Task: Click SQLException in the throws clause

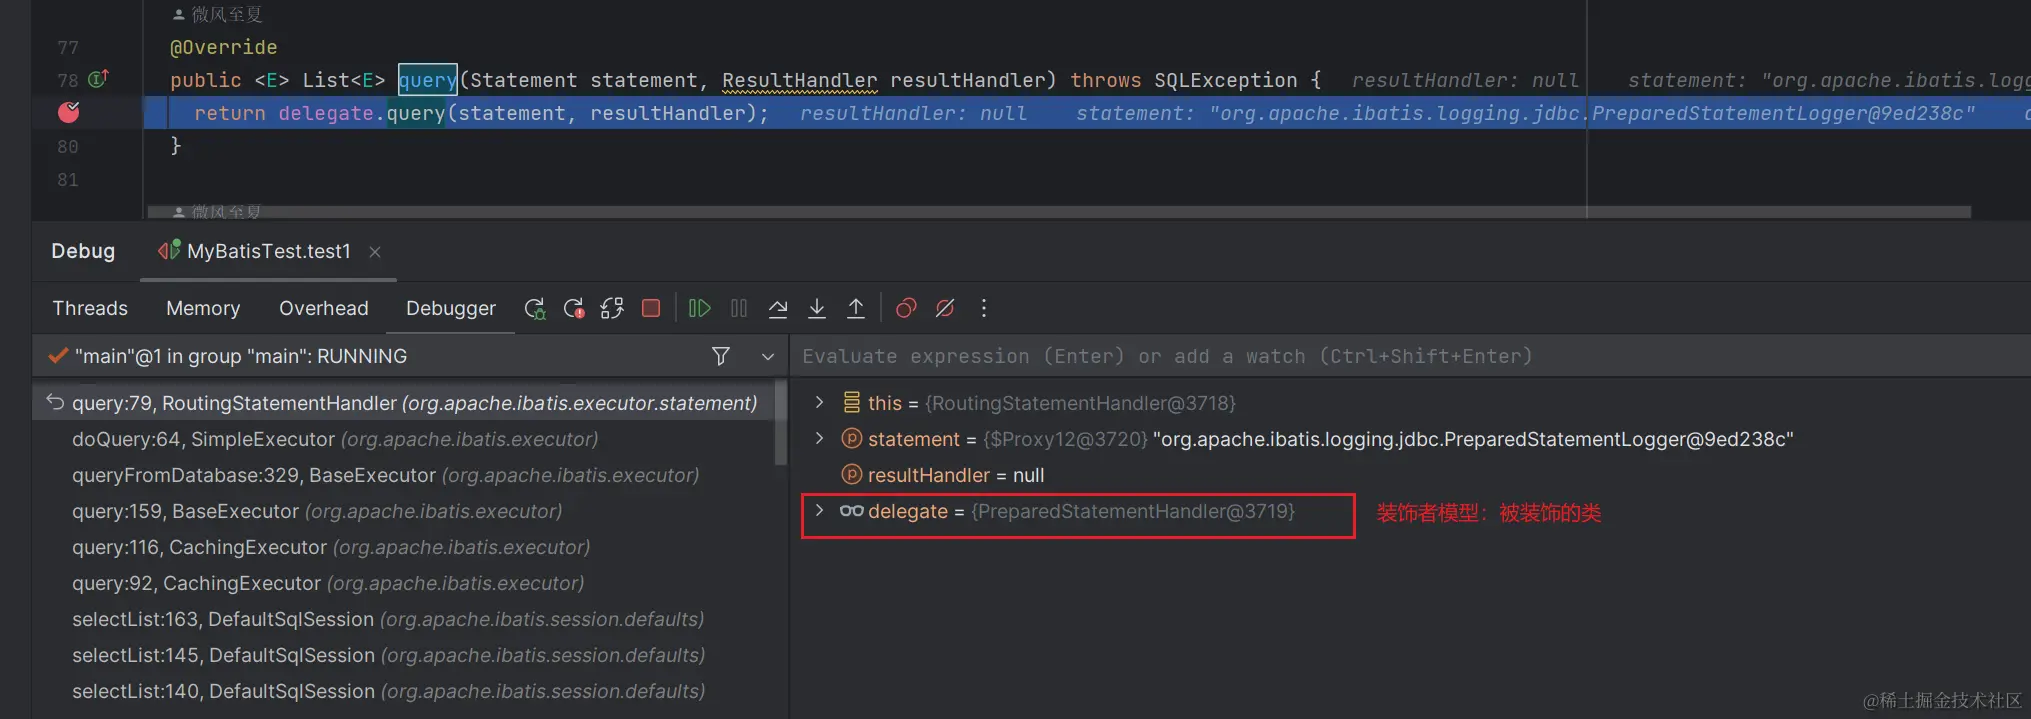Action: [1226, 80]
